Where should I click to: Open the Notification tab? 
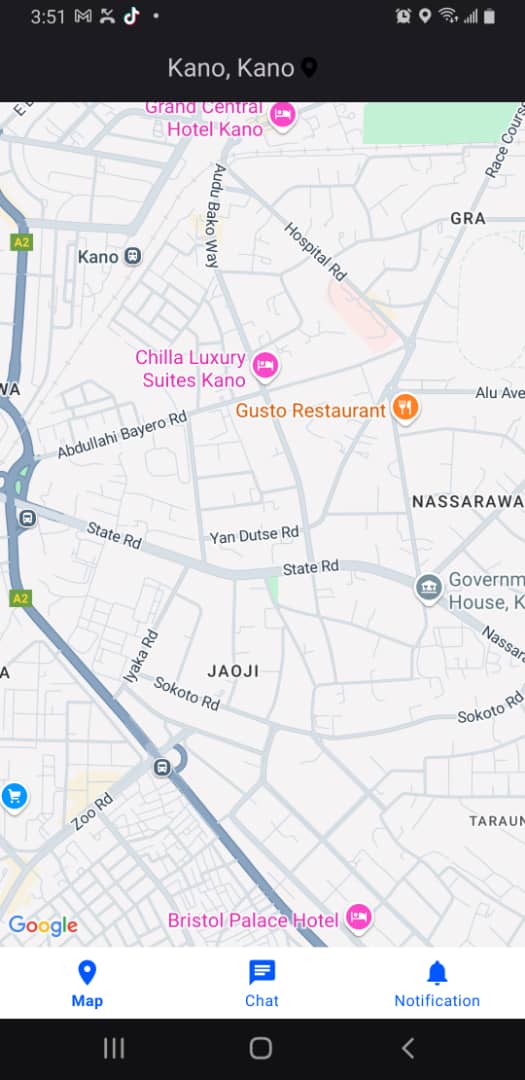[437, 984]
